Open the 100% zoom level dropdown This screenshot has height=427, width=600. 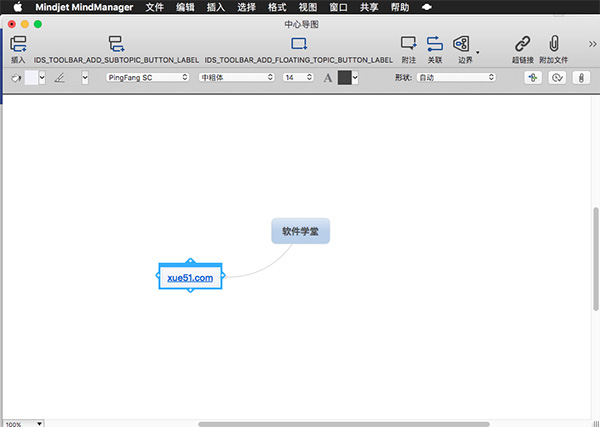click(x=23, y=424)
